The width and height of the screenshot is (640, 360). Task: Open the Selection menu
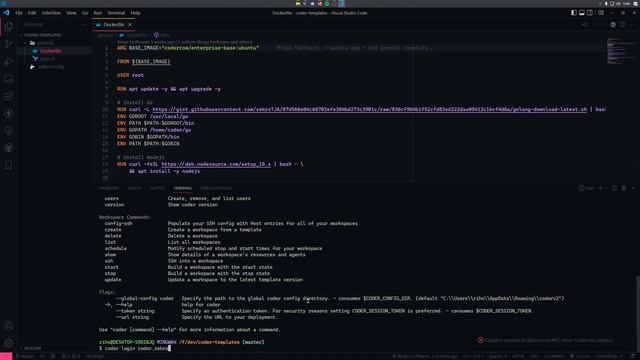click(51, 13)
